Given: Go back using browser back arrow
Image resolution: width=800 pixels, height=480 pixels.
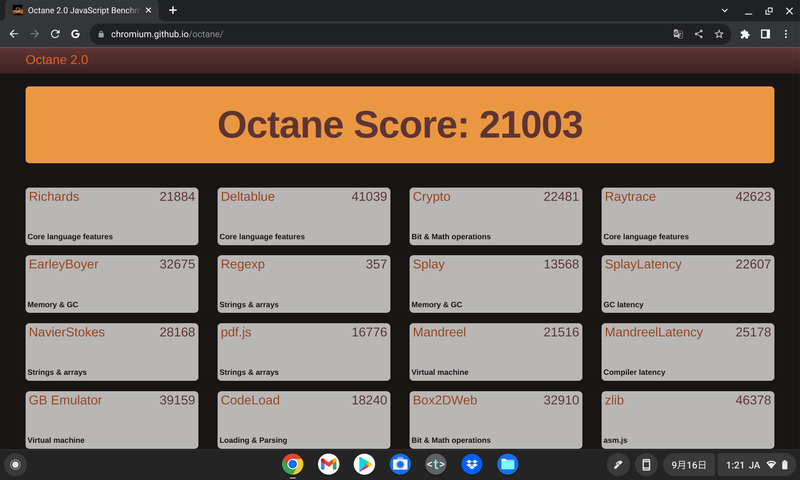Looking at the screenshot, I should tap(14, 34).
